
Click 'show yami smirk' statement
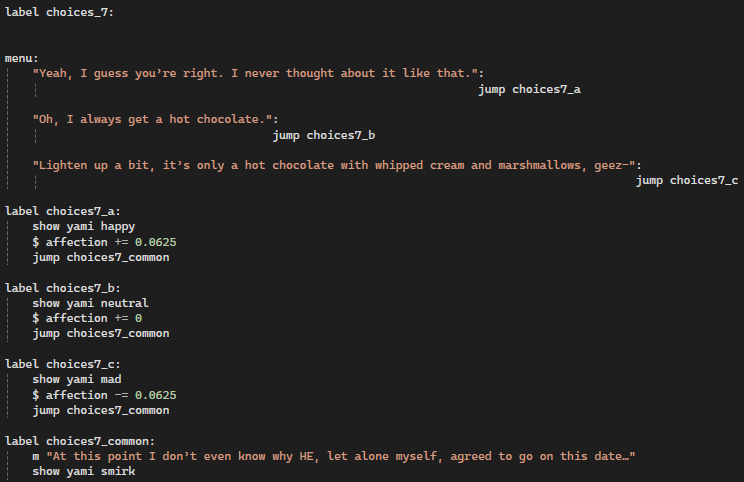tap(84, 472)
